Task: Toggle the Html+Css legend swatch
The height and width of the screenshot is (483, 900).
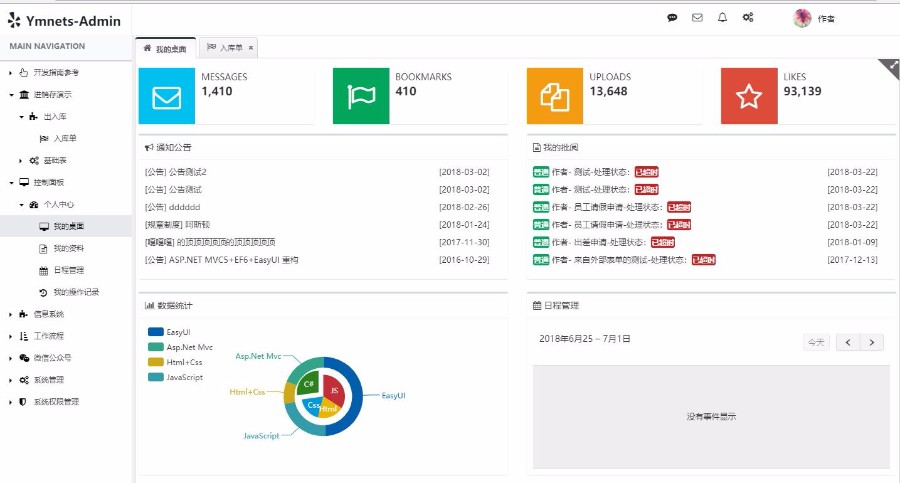Action: tap(156, 362)
